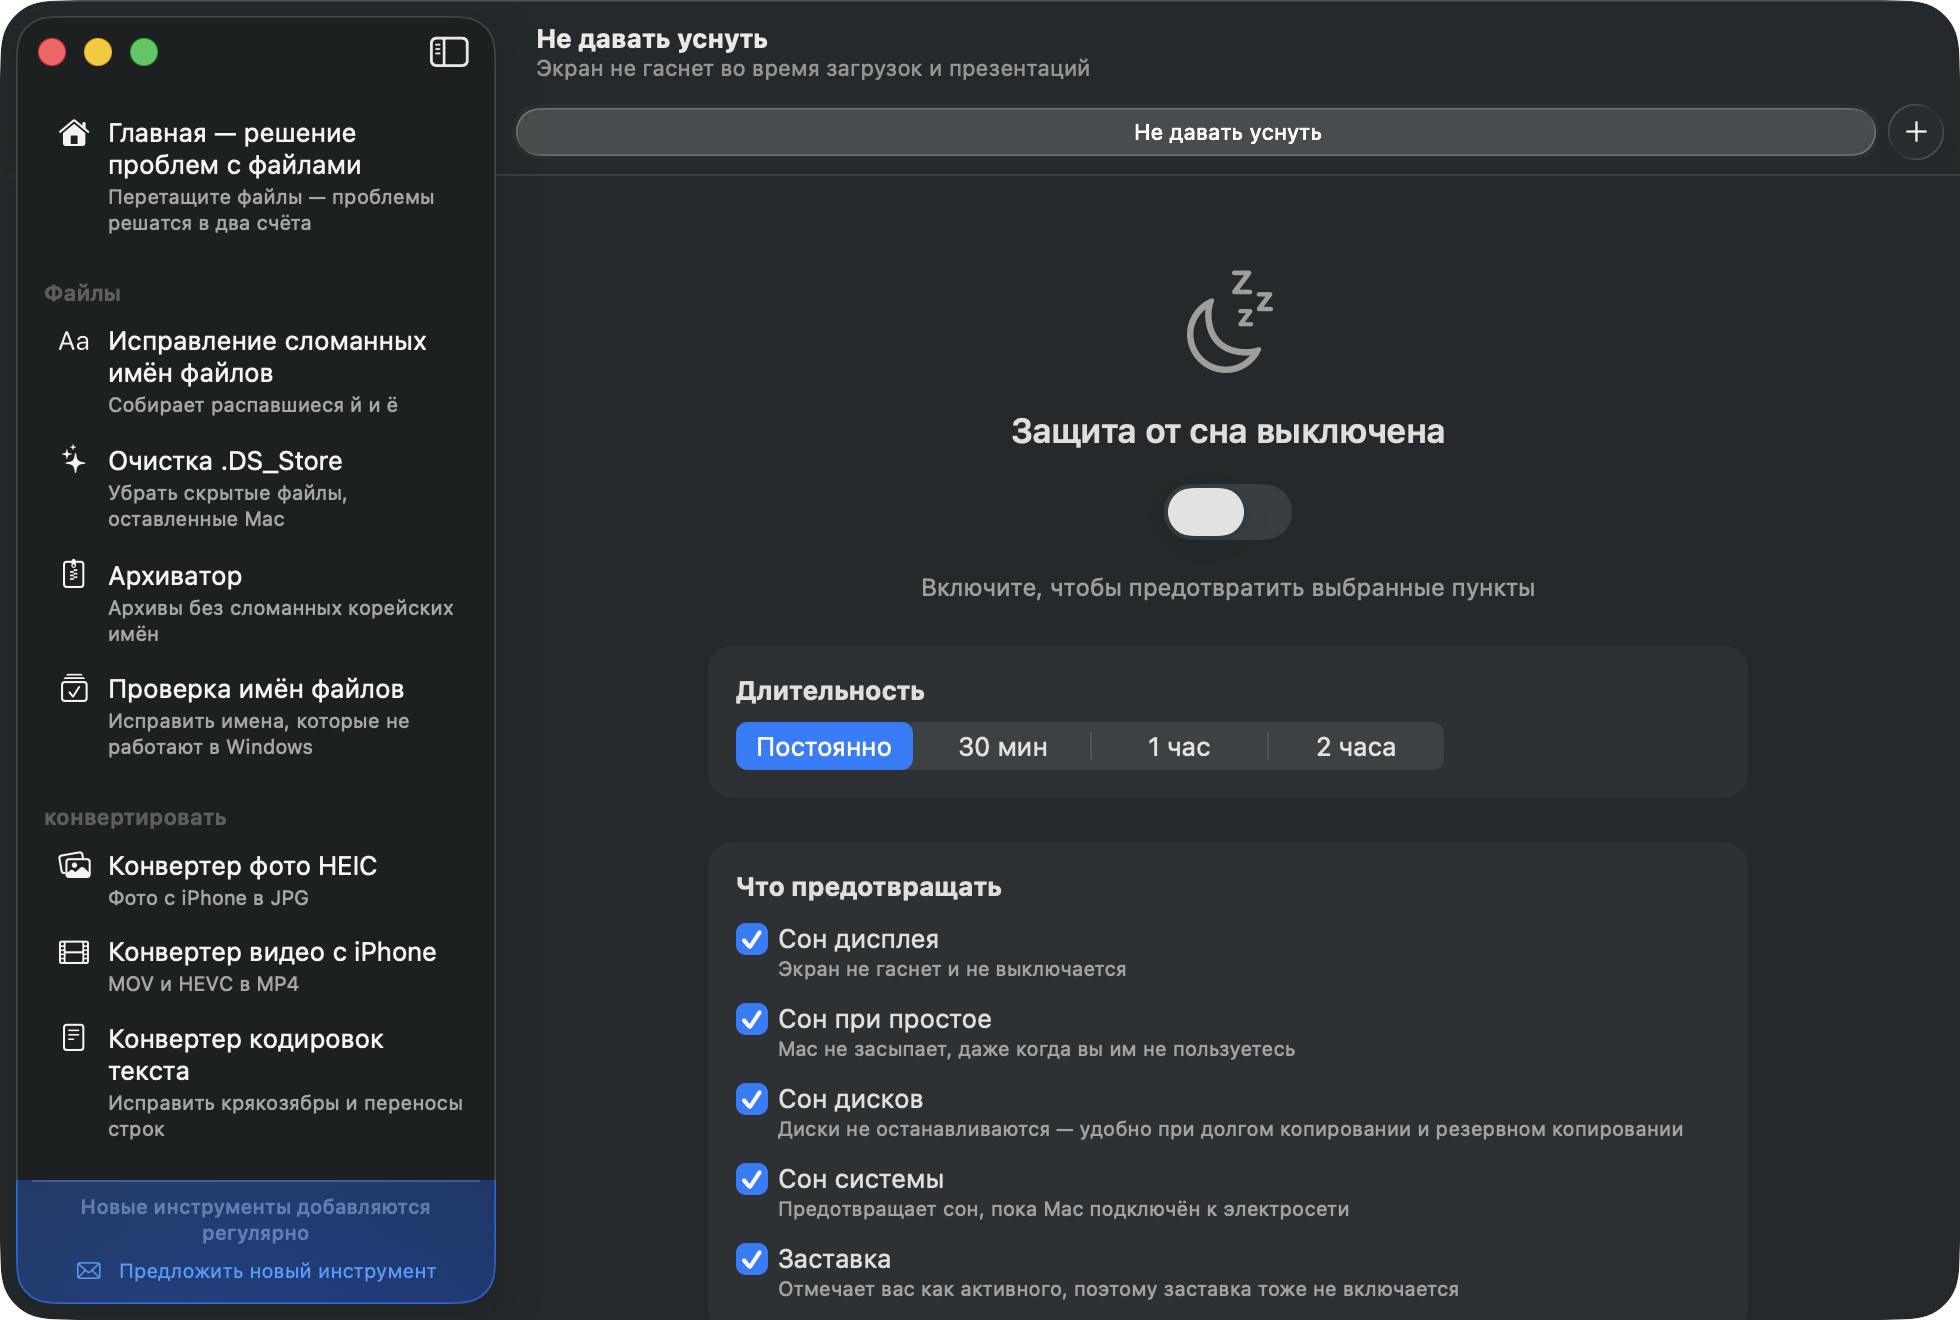1960x1320 pixels.
Task: Click the Сон дисплея label
Action: (x=858, y=939)
